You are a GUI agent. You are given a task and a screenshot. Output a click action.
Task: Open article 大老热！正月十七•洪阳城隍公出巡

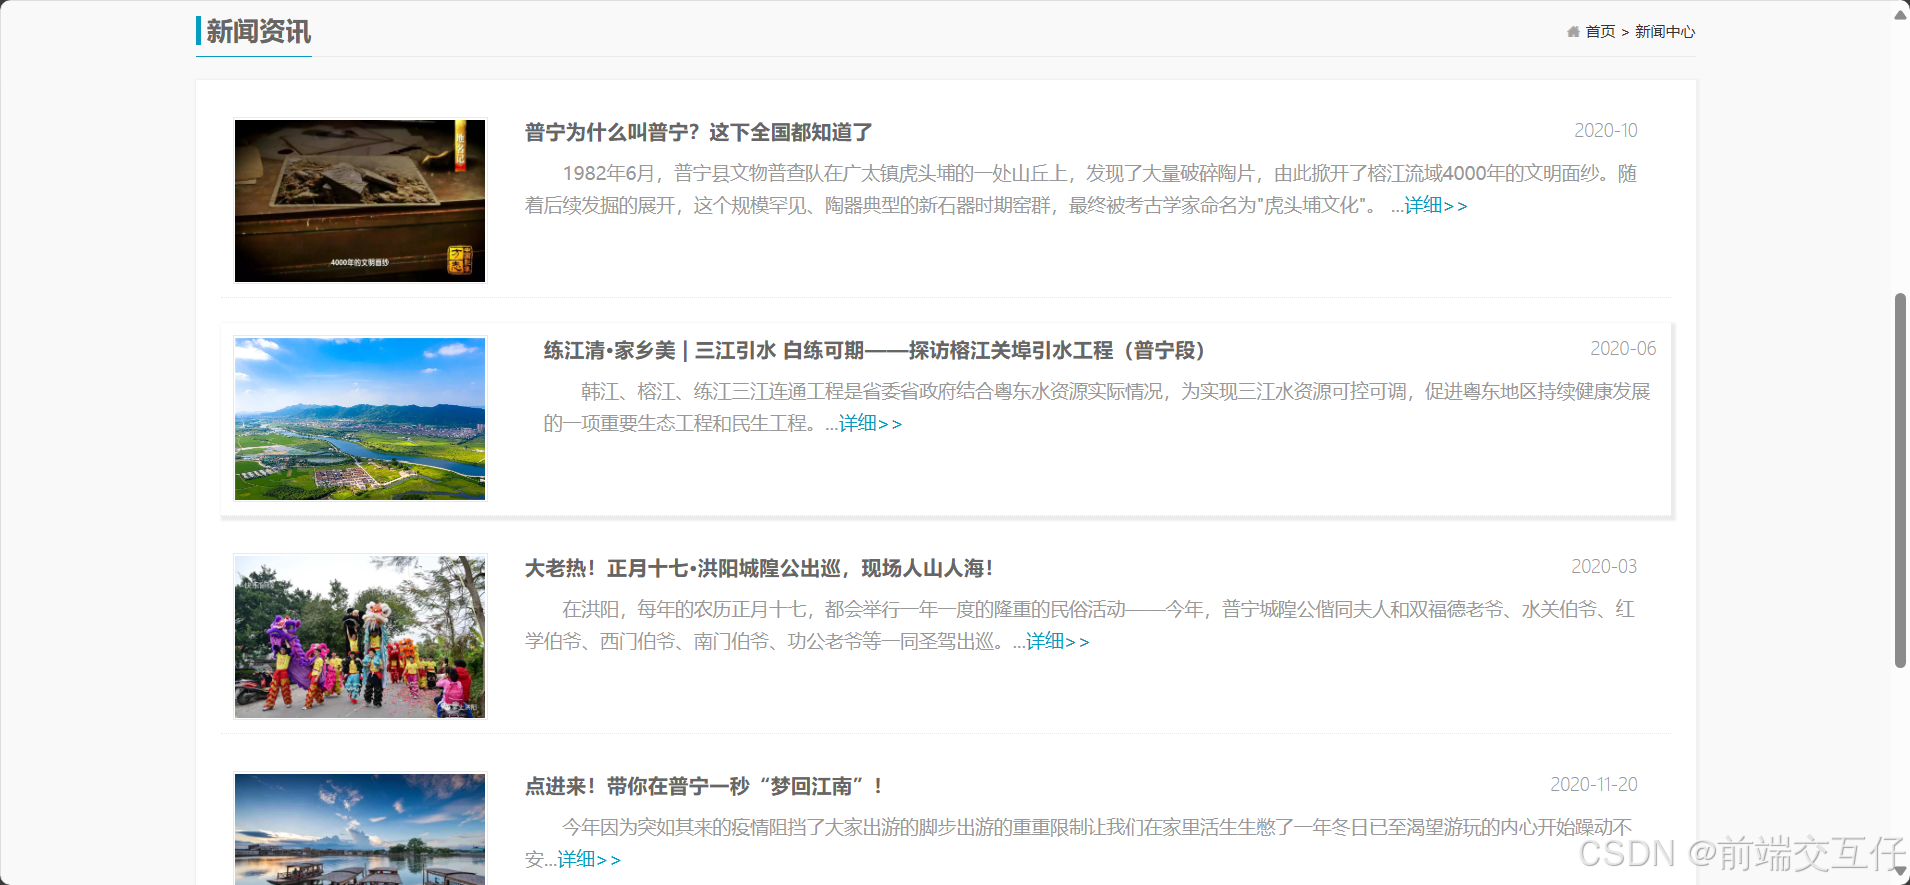pos(759,568)
